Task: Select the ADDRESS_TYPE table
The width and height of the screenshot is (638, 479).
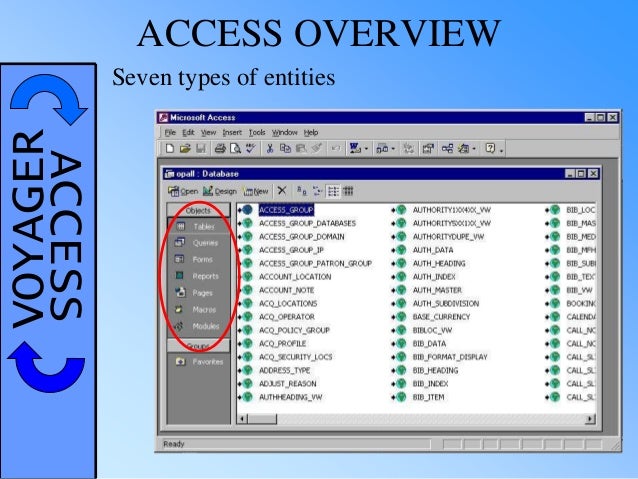Action: click(284, 370)
